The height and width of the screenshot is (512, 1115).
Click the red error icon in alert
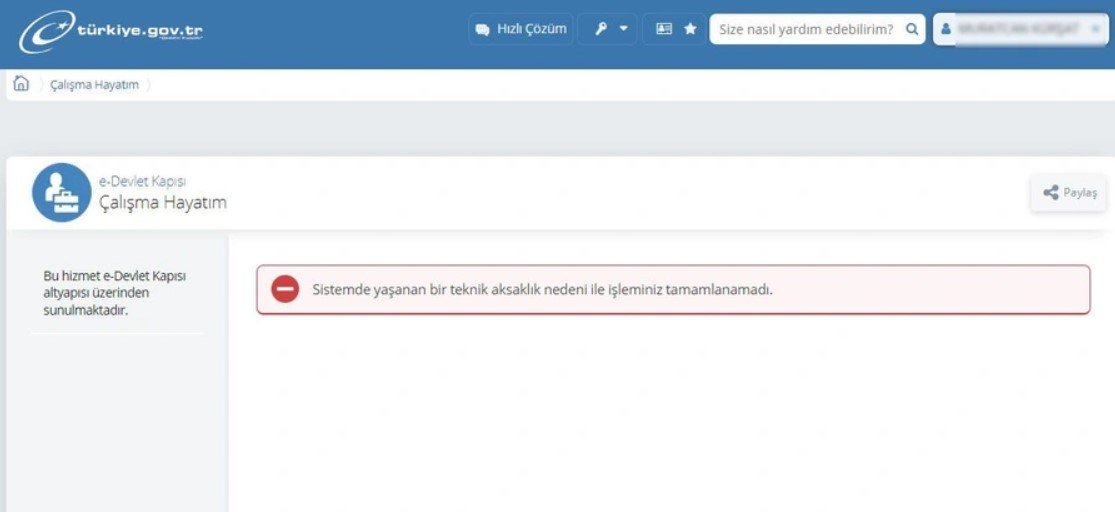coord(285,289)
